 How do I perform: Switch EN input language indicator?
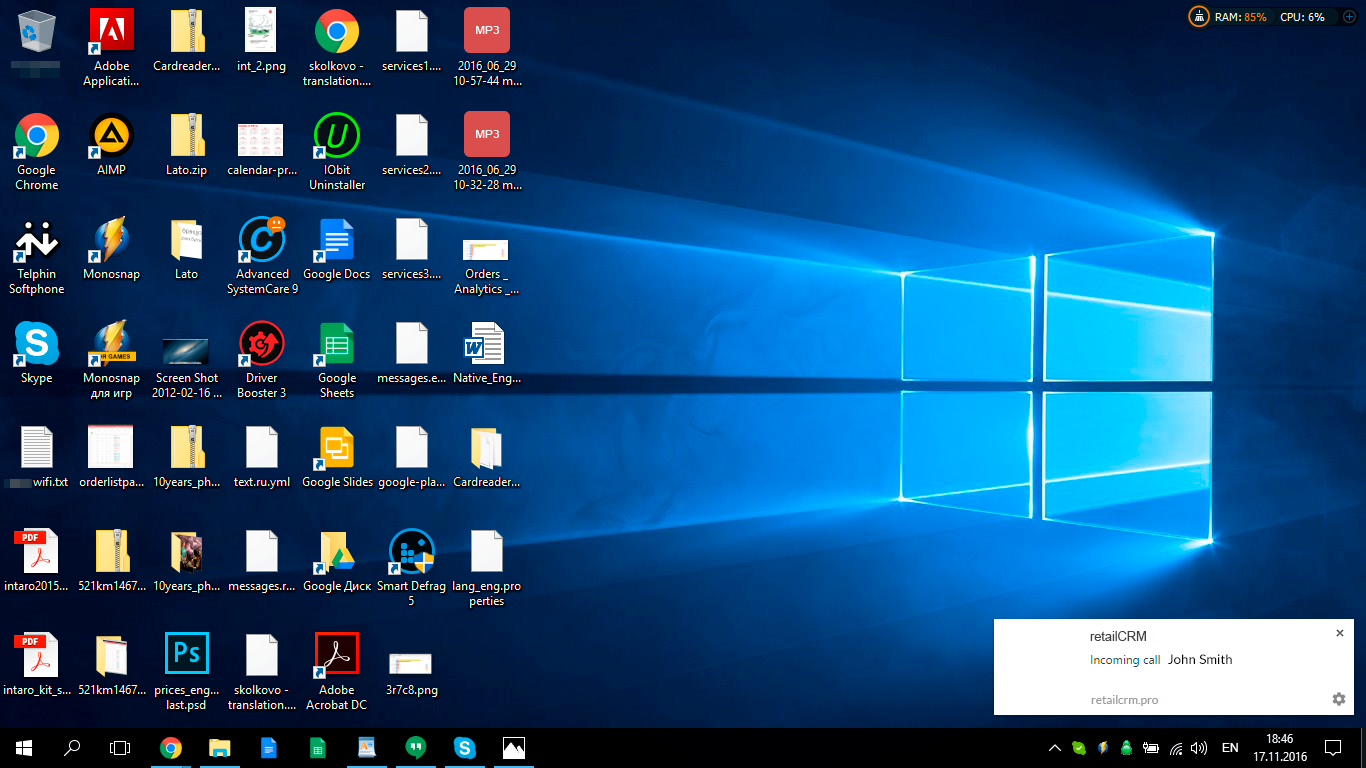click(x=1231, y=748)
